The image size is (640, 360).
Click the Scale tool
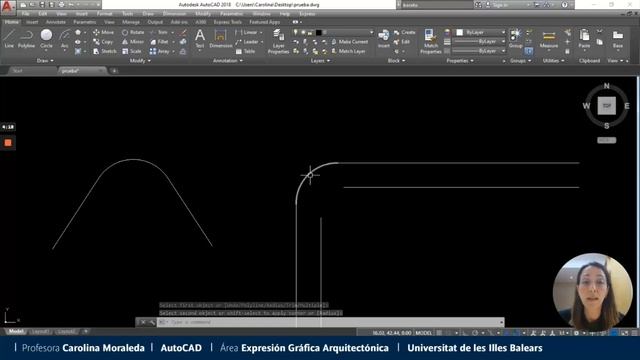click(131, 51)
